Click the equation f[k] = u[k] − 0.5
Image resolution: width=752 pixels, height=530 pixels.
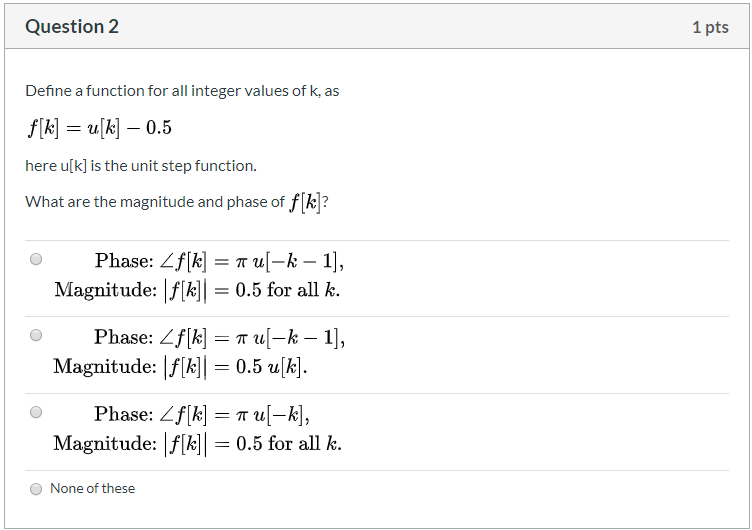(99, 128)
